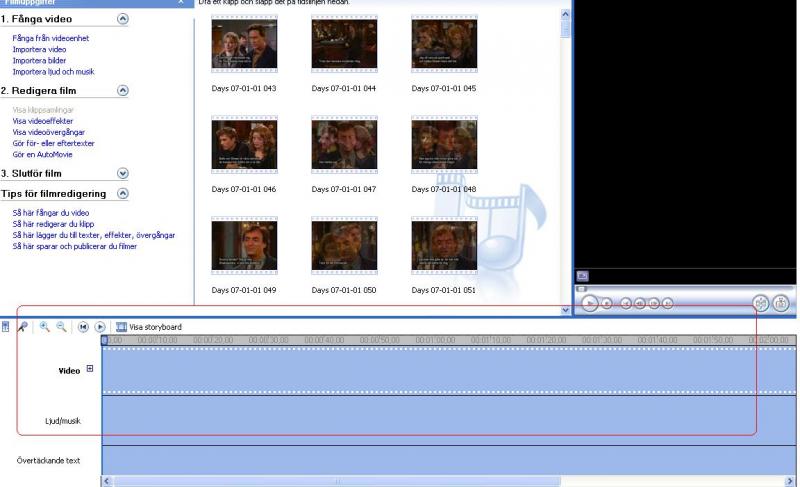The image size is (800, 487).
Task: Rewind the timeline to the start
Action: (x=83, y=327)
